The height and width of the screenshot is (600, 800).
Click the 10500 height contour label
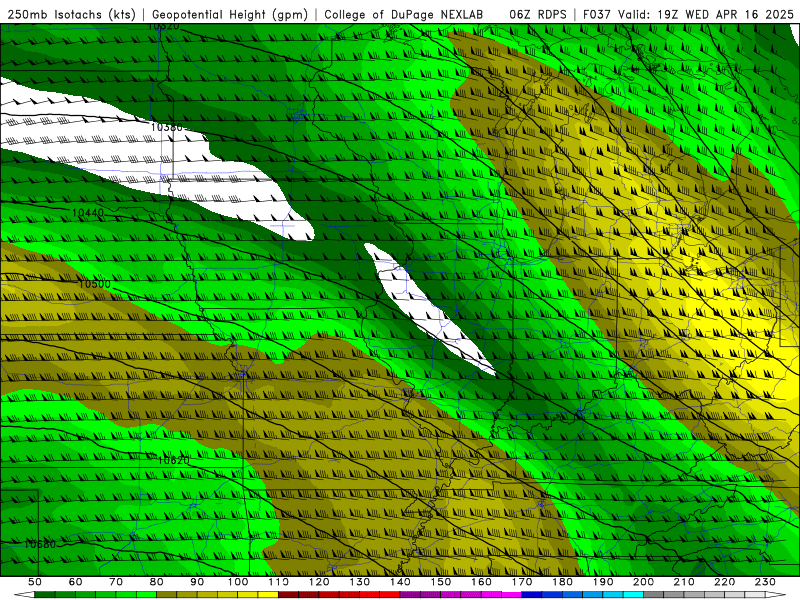[x=94, y=284]
